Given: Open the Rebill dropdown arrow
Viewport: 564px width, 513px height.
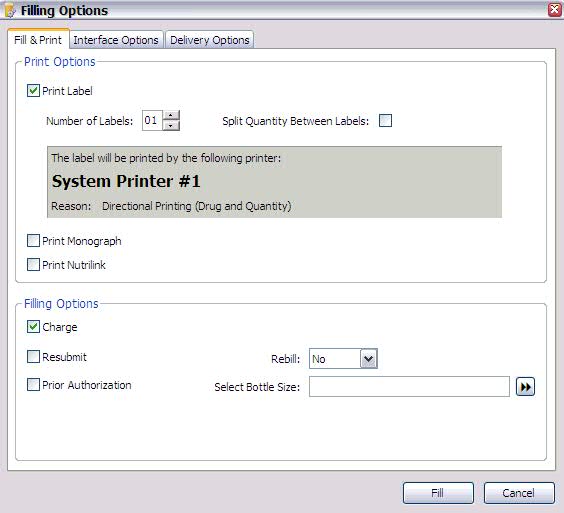Looking at the screenshot, I should [369, 359].
